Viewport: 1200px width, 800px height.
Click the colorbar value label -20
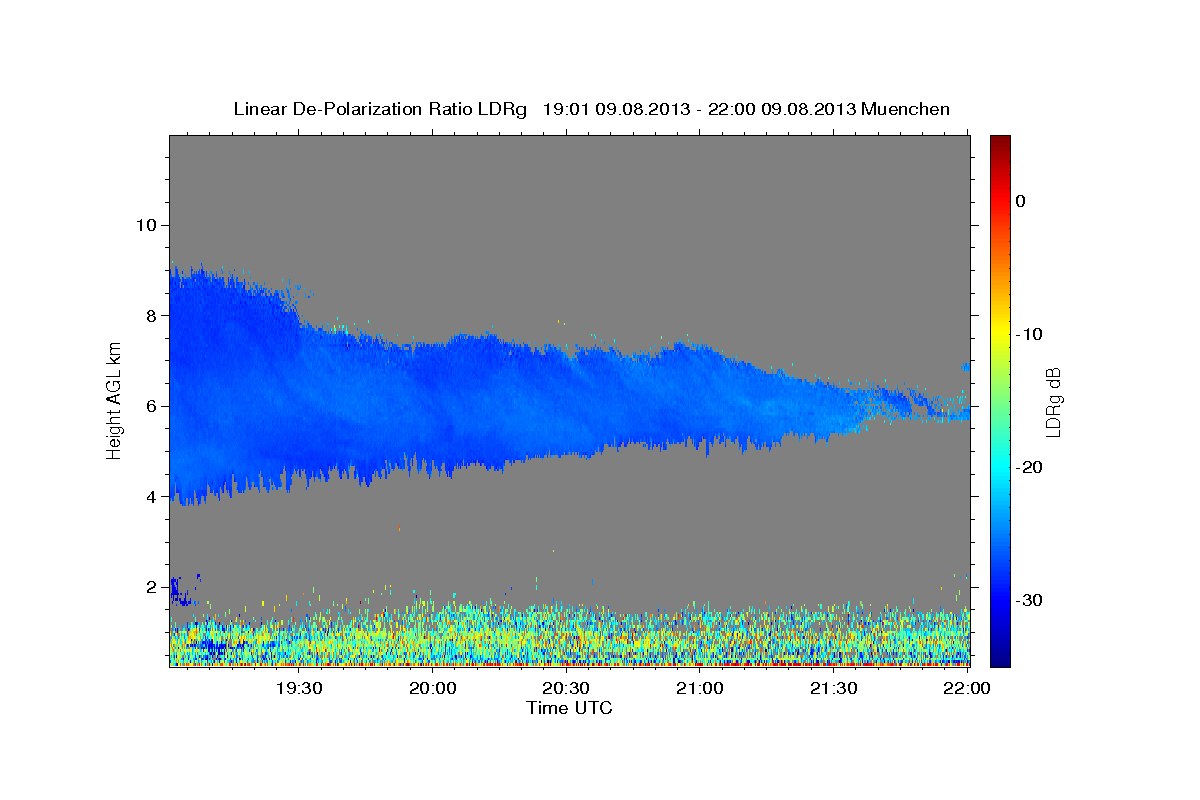coord(1029,467)
